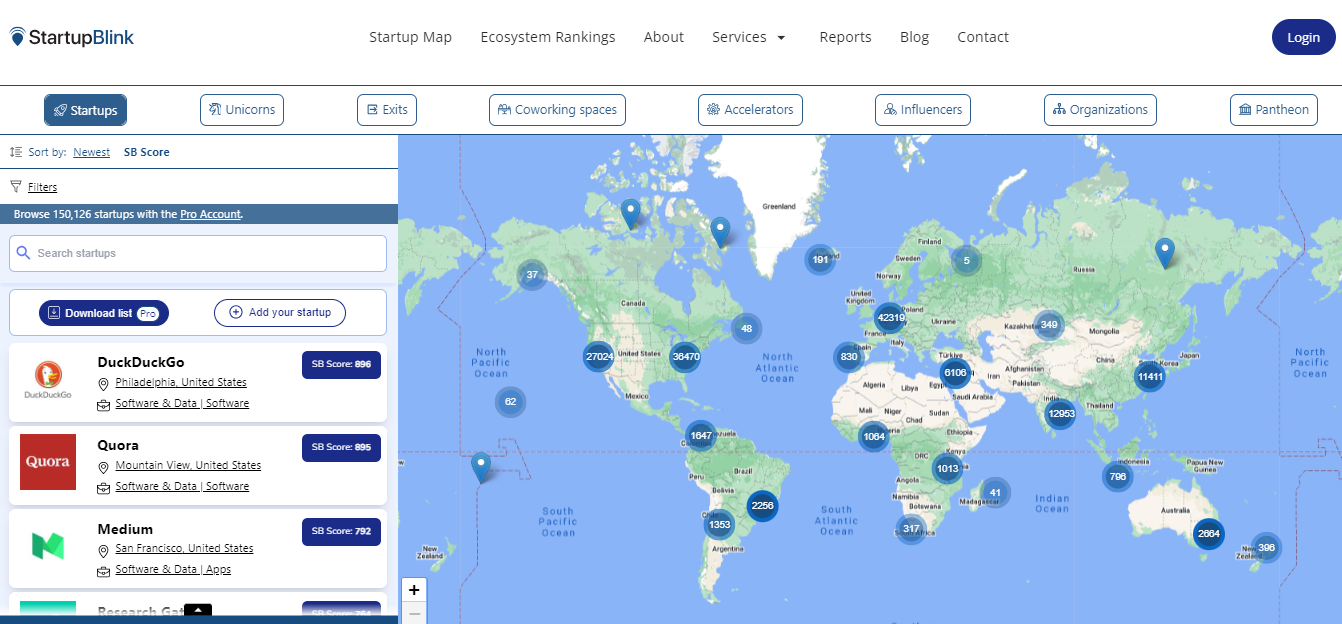Click the 27024 map cluster

click(599, 357)
